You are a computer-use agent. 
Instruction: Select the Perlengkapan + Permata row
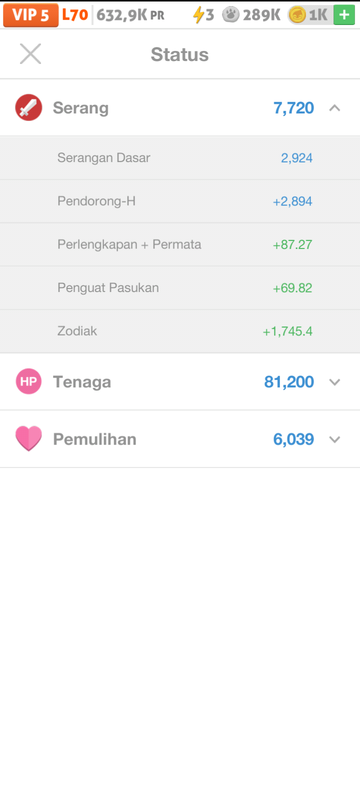pos(180,244)
